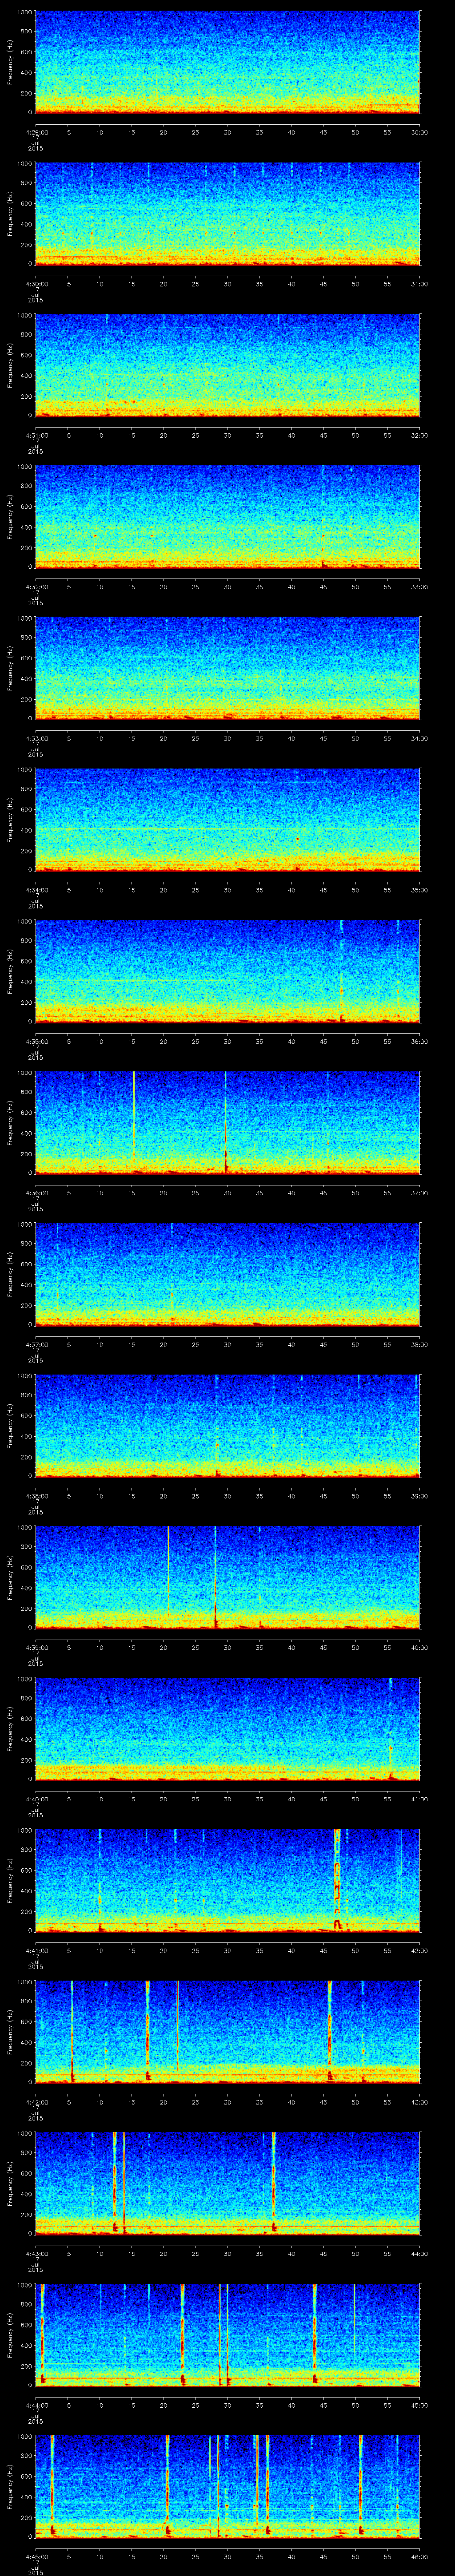Select the spectrogram panel starting at 4:34:00
Image resolution: width=455 pixels, height=2576 pixels.
(227, 820)
